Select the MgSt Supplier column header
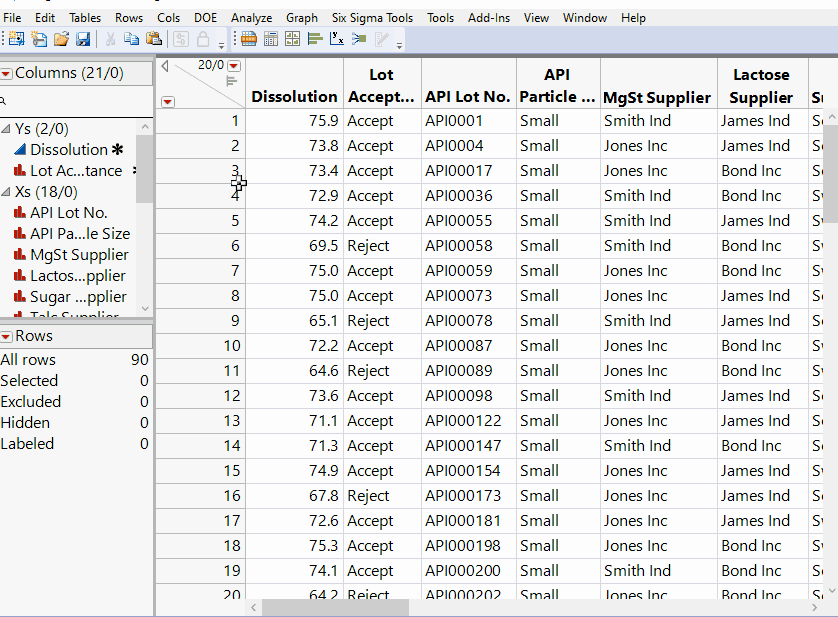Screen dimensions: 838x617 pos(657,97)
